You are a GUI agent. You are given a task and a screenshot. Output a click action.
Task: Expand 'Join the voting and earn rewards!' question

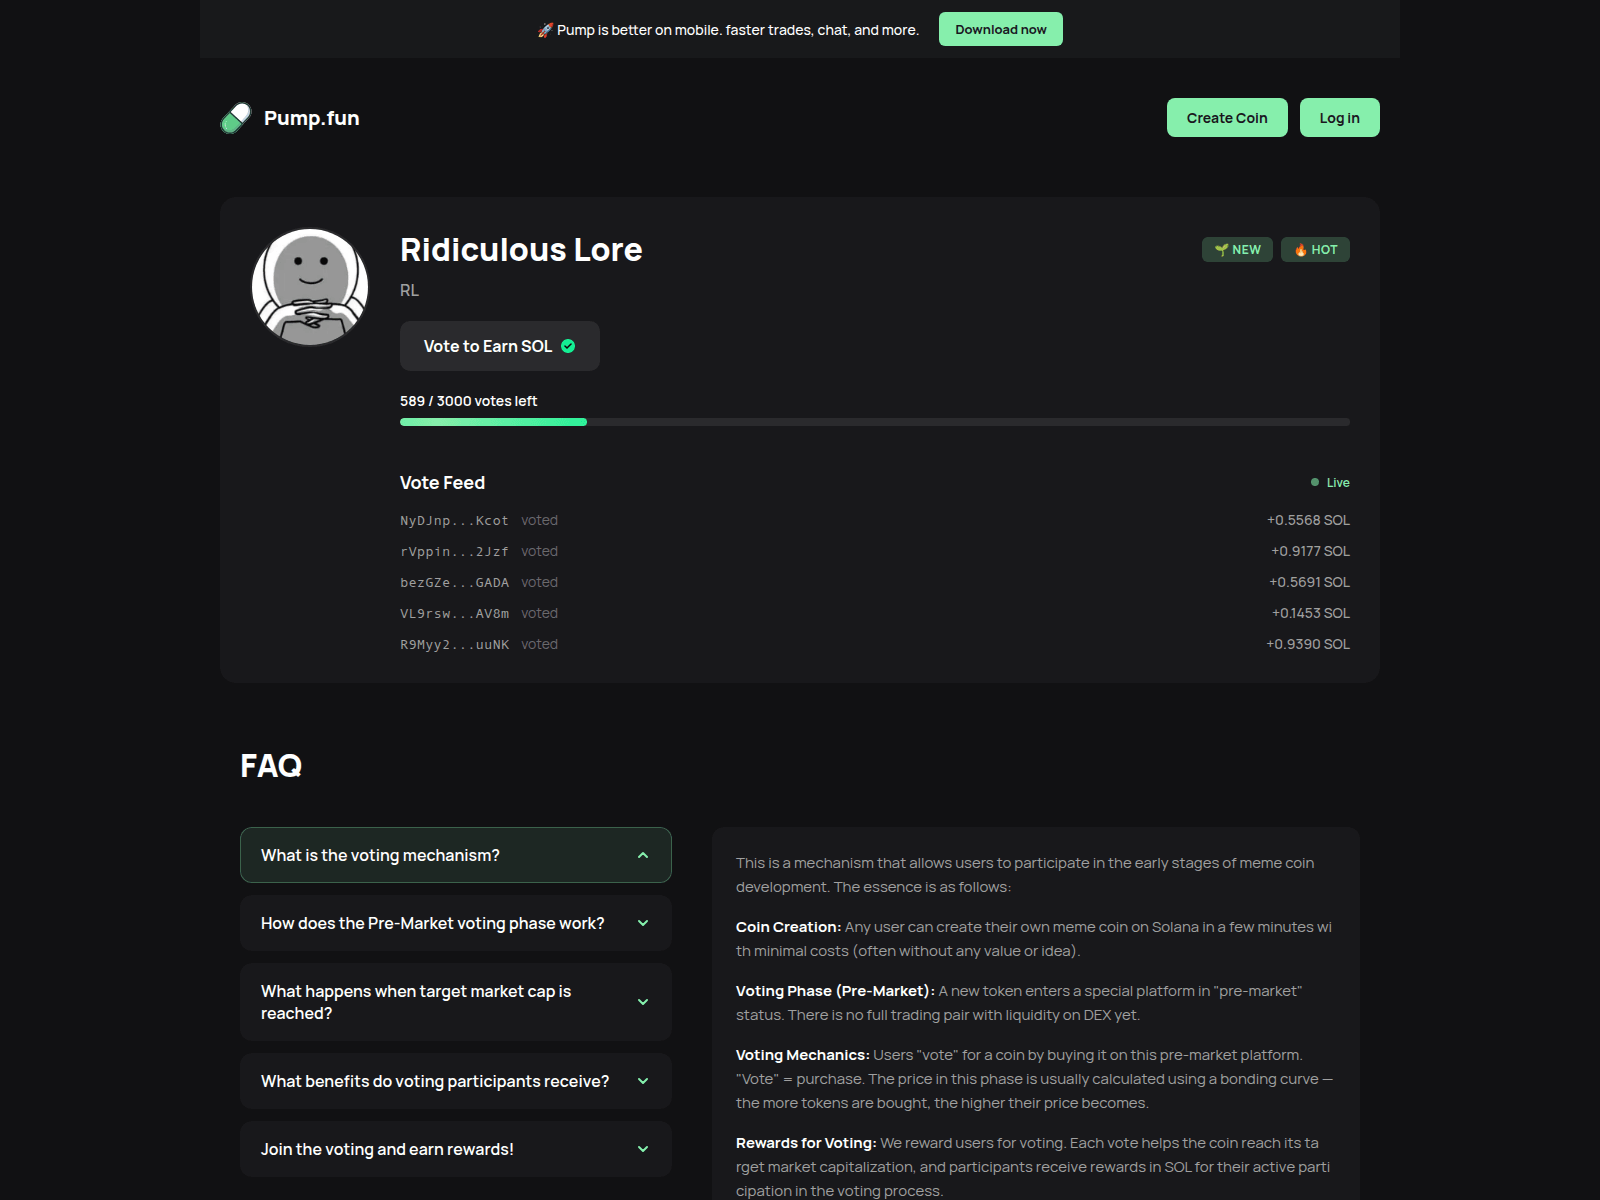pyautogui.click(x=456, y=1149)
